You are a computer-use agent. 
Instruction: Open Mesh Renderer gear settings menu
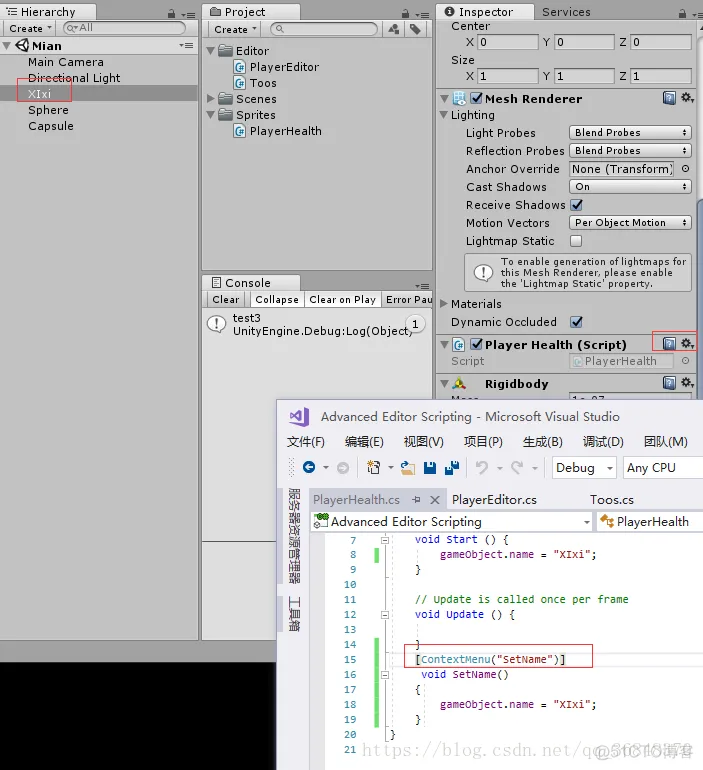[687, 98]
